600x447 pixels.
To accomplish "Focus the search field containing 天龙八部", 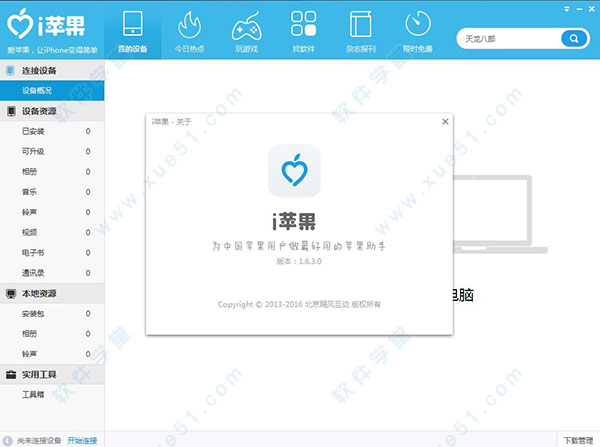I will point(509,39).
